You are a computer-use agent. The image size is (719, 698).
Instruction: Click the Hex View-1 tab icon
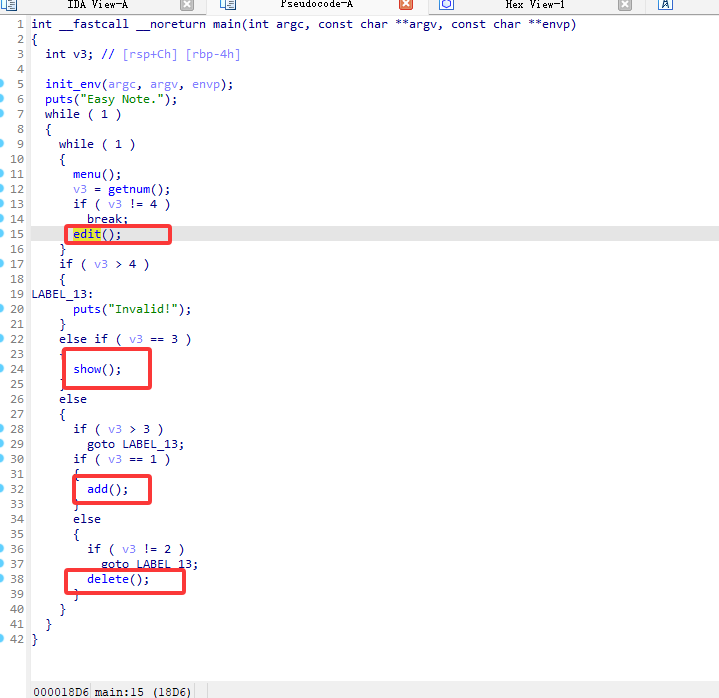[x=446, y=5]
